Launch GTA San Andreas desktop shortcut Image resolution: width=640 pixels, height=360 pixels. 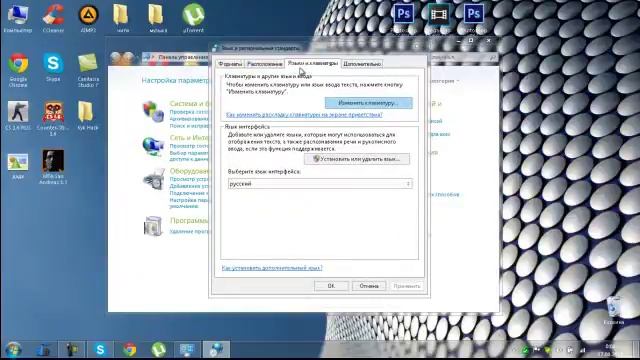[x=53, y=167]
